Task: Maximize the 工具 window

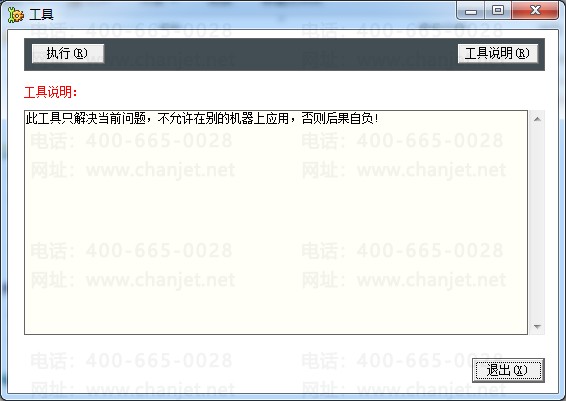Action: pos(498,10)
